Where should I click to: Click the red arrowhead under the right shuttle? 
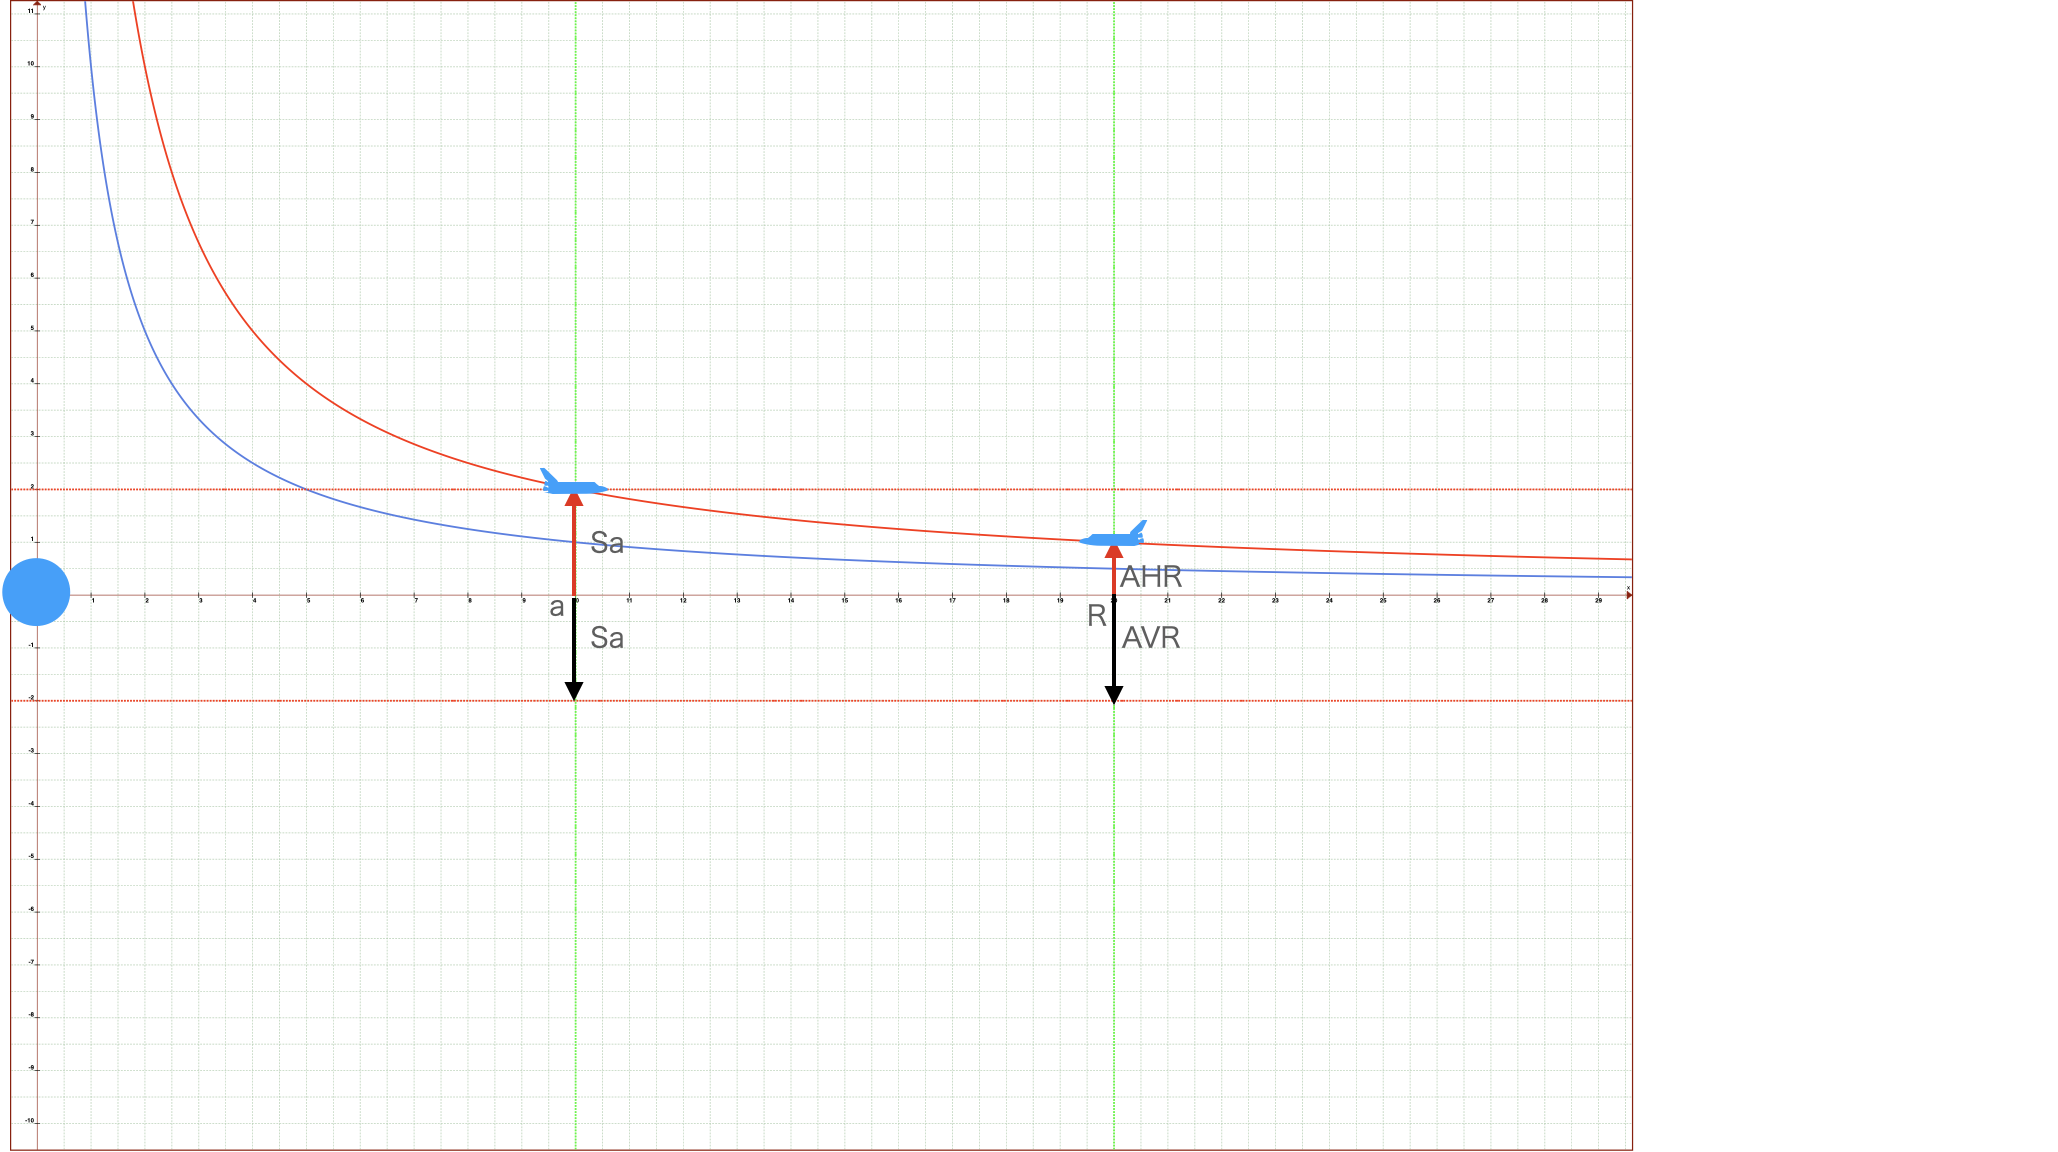click(x=1114, y=551)
